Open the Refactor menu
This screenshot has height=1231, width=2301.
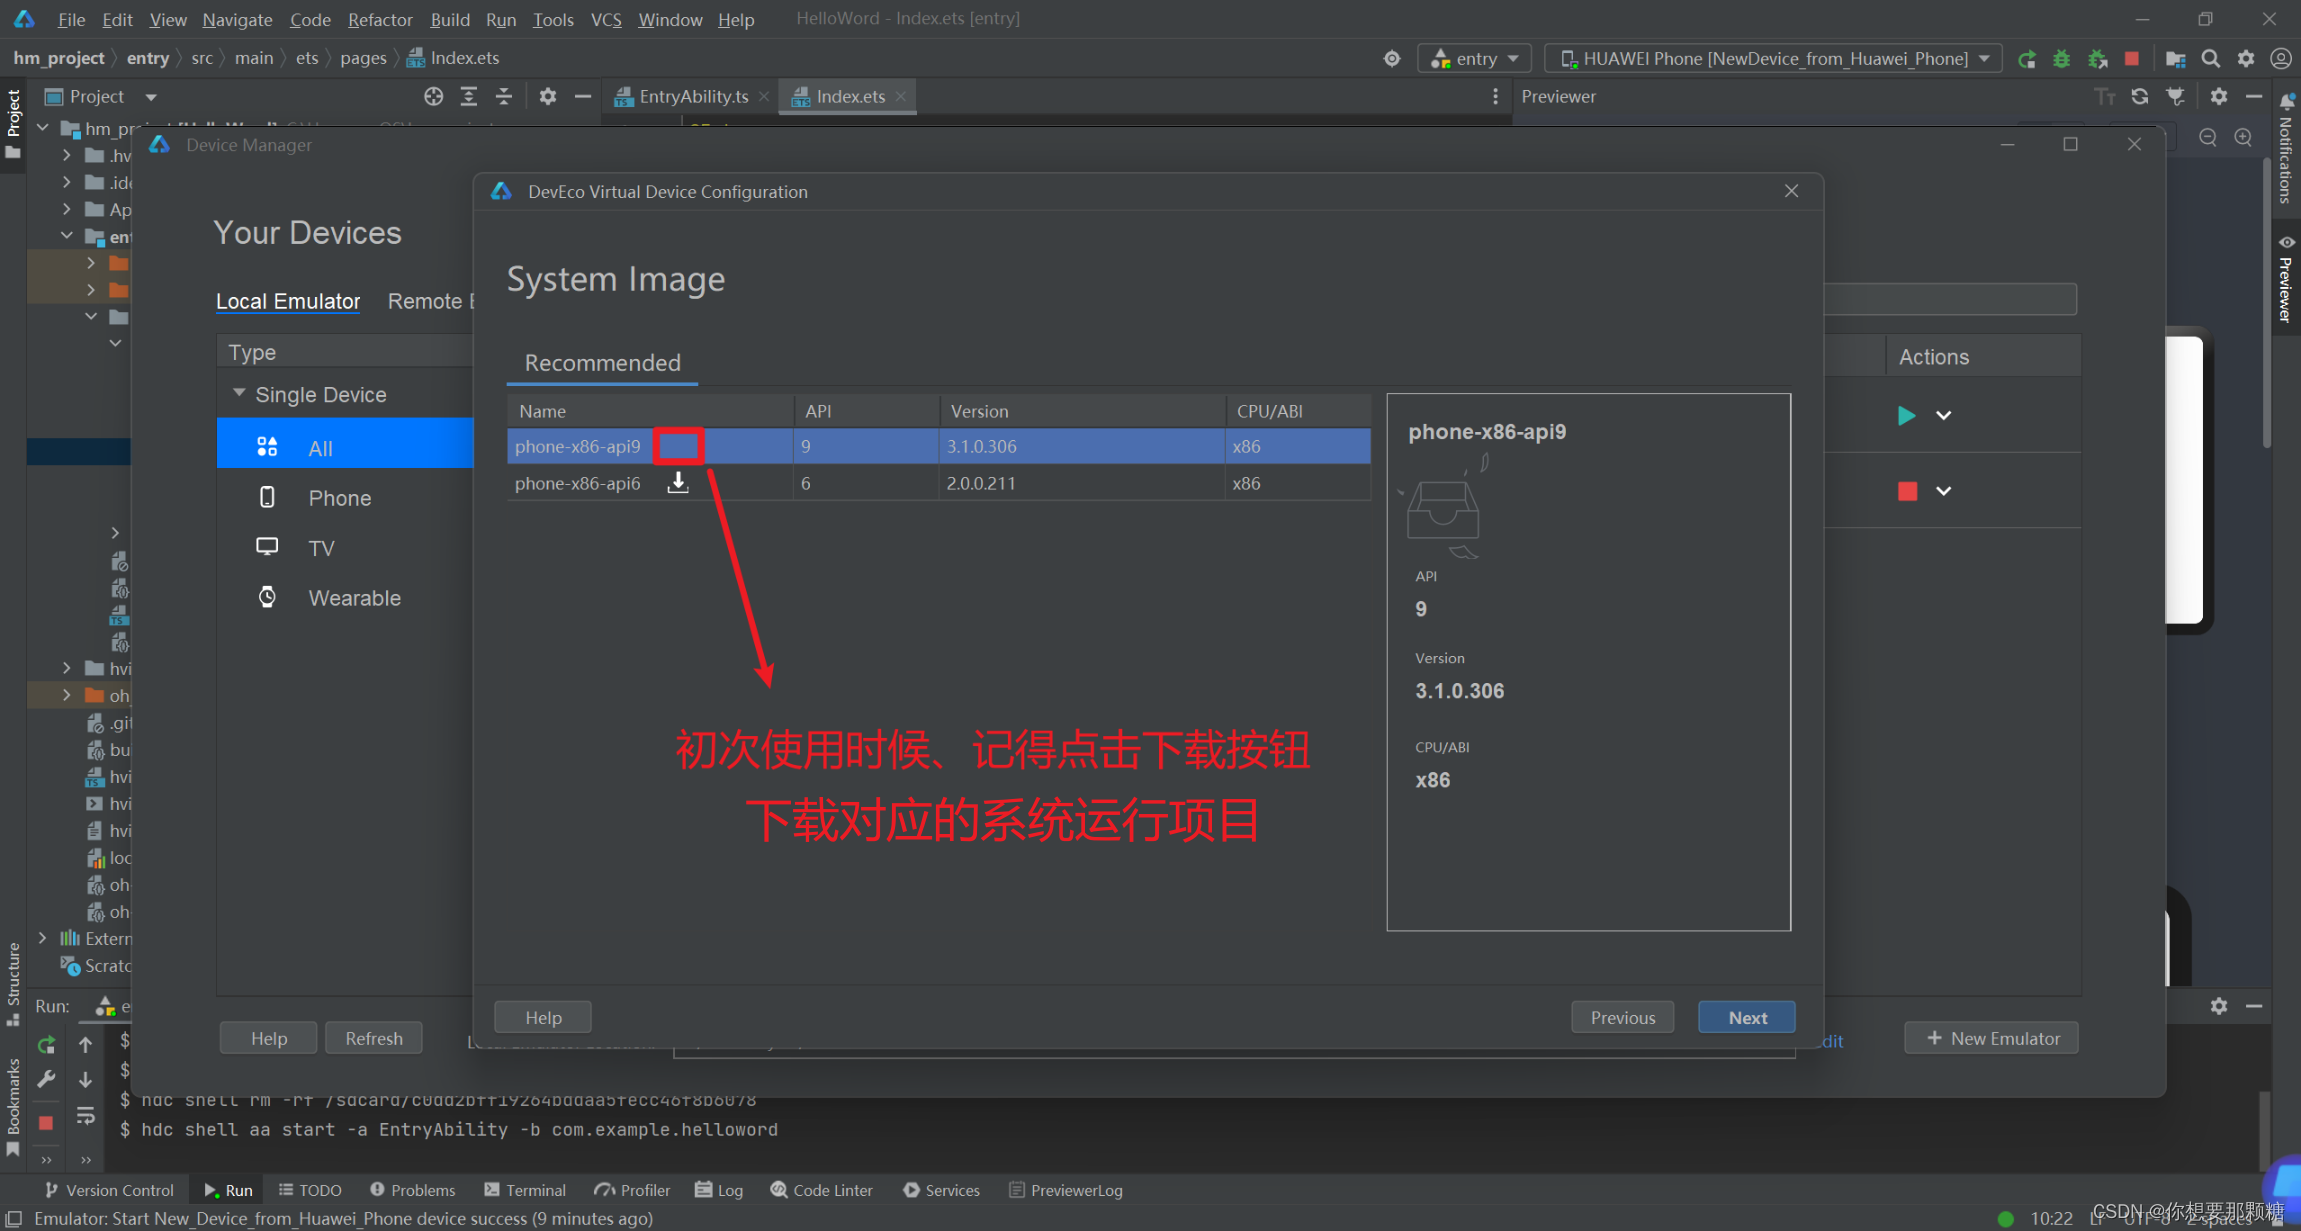379,19
